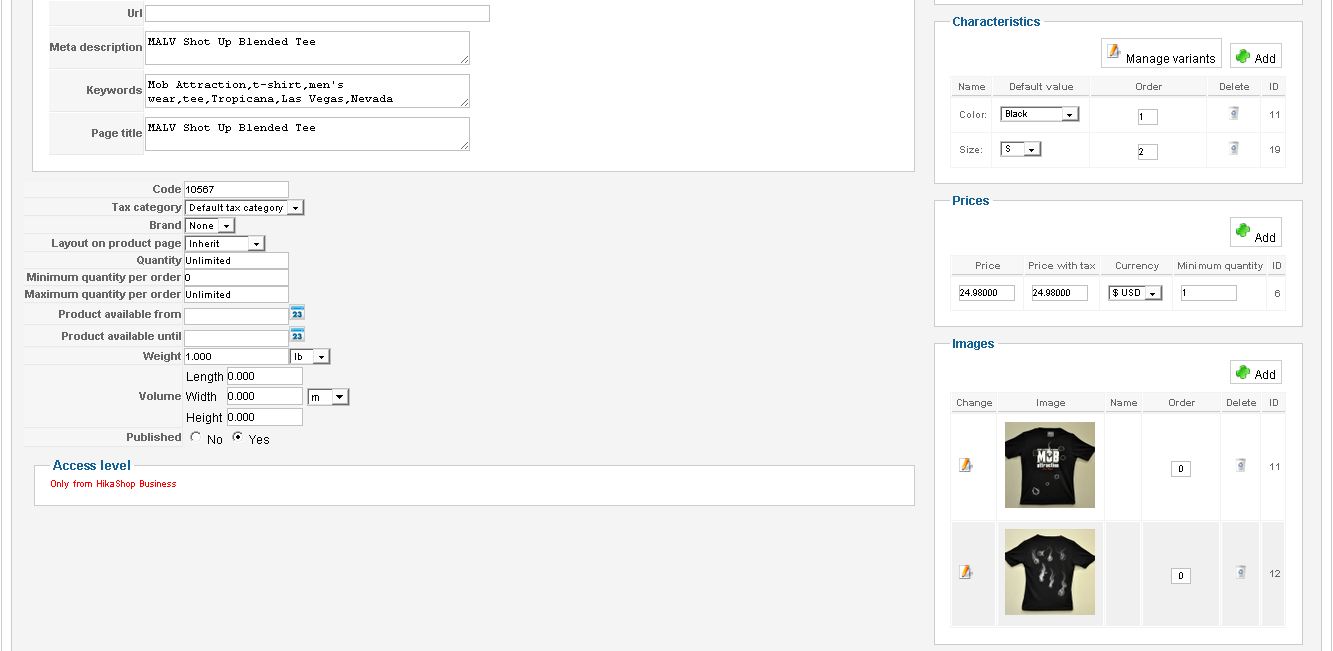Set Published to Yes

click(237, 438)
